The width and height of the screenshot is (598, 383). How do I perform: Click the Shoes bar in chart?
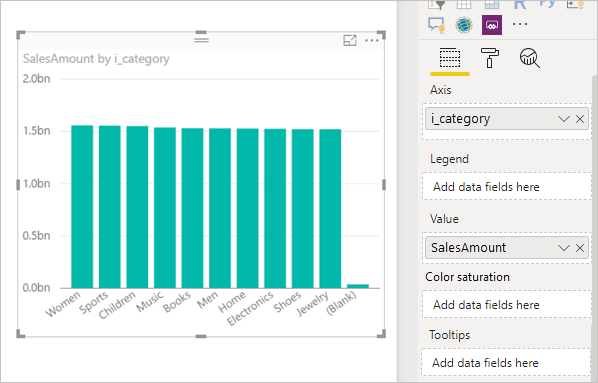click(x=303, y=209)
